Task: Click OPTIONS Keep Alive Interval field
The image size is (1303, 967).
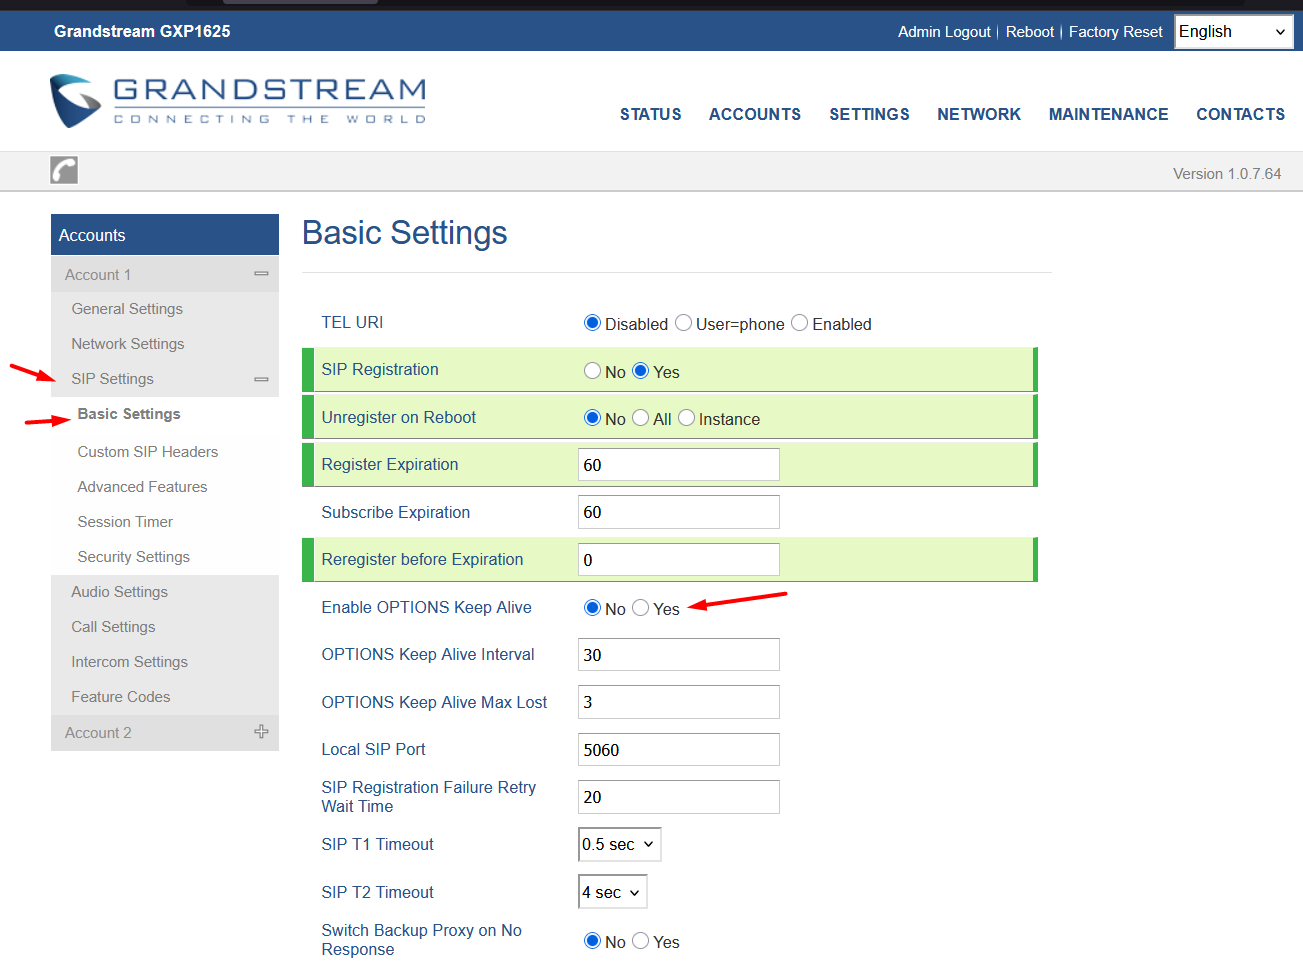Action: tap(679, 655)
